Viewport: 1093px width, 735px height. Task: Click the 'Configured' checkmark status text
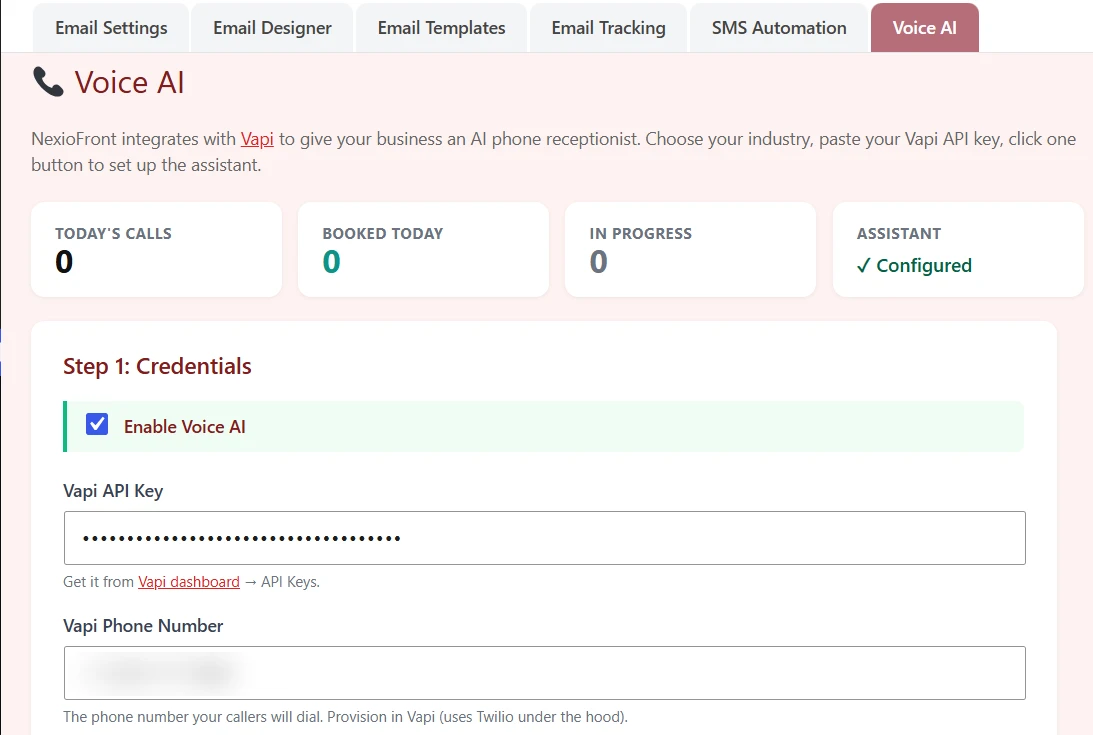(x=914, y=266)
